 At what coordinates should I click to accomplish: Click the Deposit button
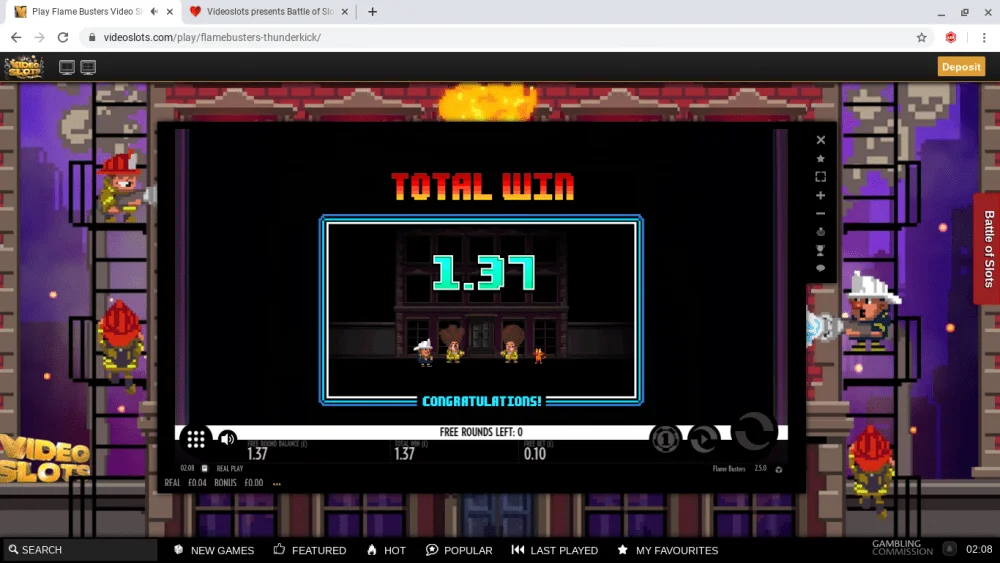coord(961,66)
